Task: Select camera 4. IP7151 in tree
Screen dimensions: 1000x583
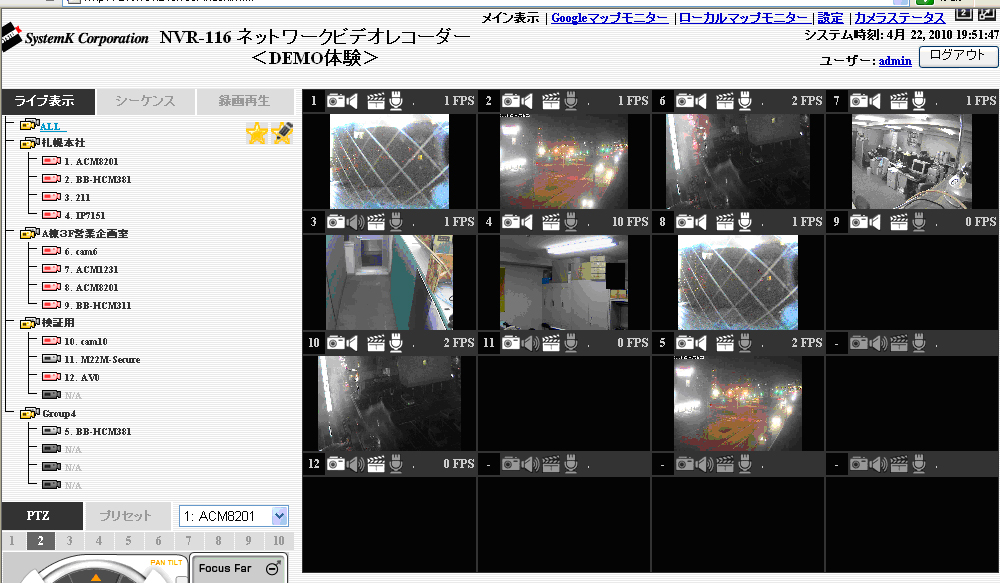Action: [x=85, y=216]
